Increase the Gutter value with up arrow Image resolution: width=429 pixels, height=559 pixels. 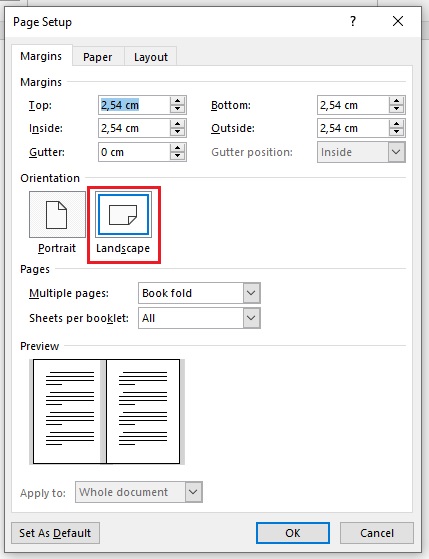(177, 148)
